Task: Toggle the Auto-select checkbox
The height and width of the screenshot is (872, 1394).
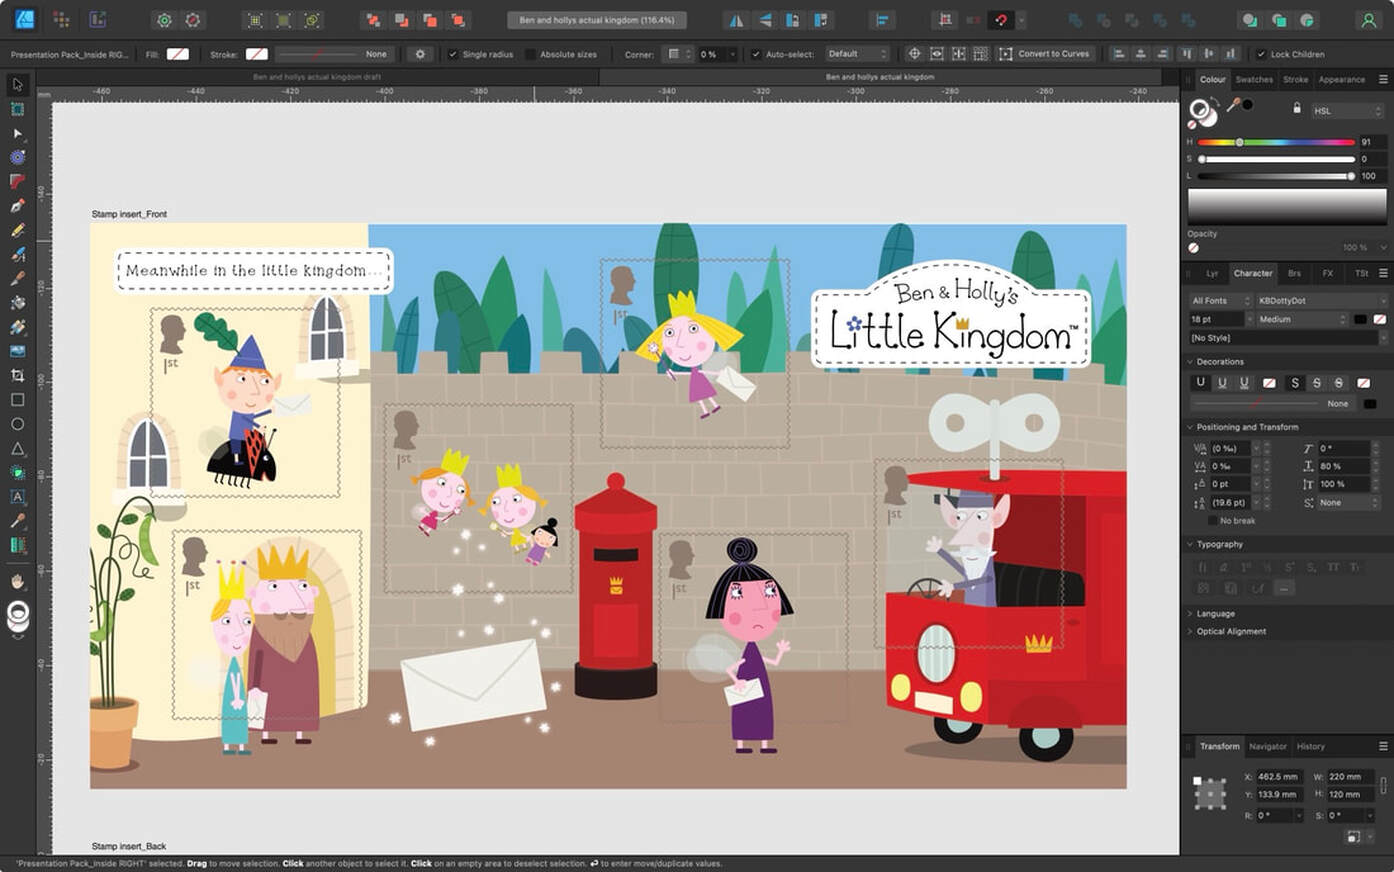Action: [x=756, y=54]
